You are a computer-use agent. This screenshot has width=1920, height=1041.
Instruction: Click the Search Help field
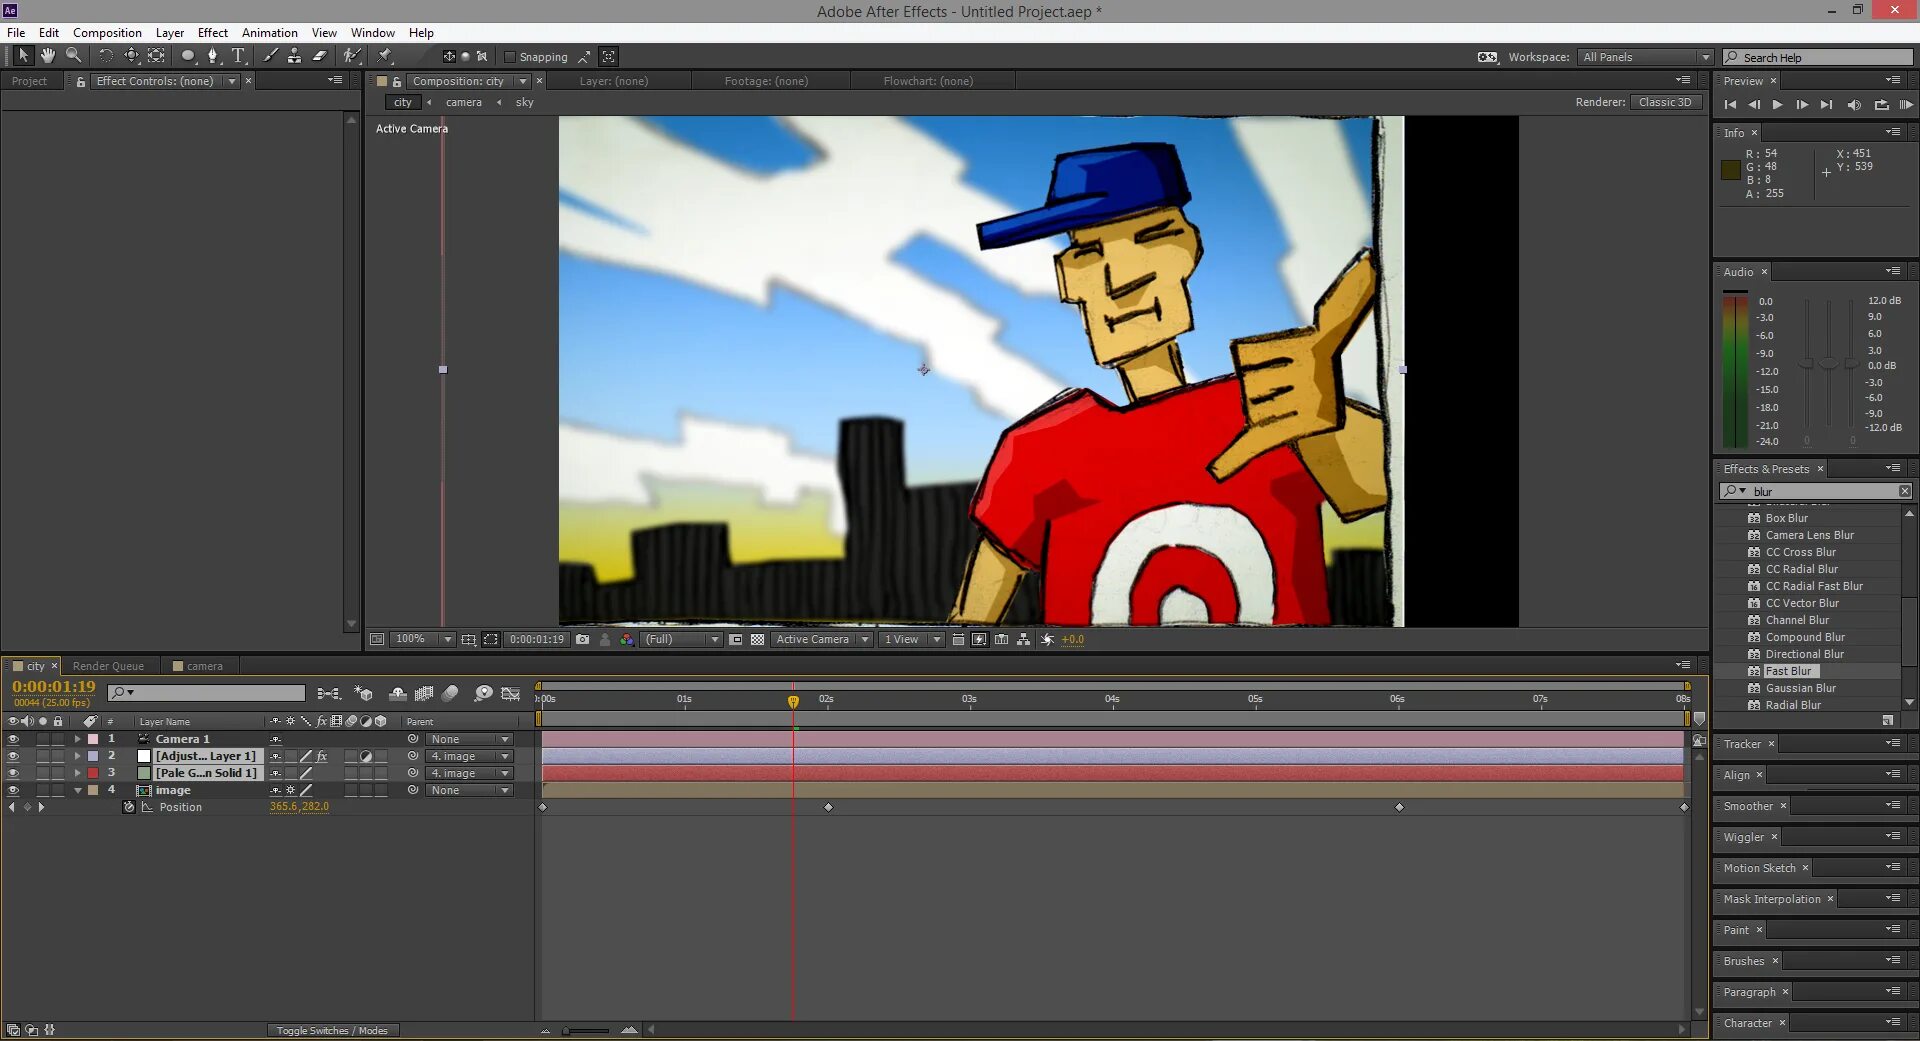pos(1817,57)
